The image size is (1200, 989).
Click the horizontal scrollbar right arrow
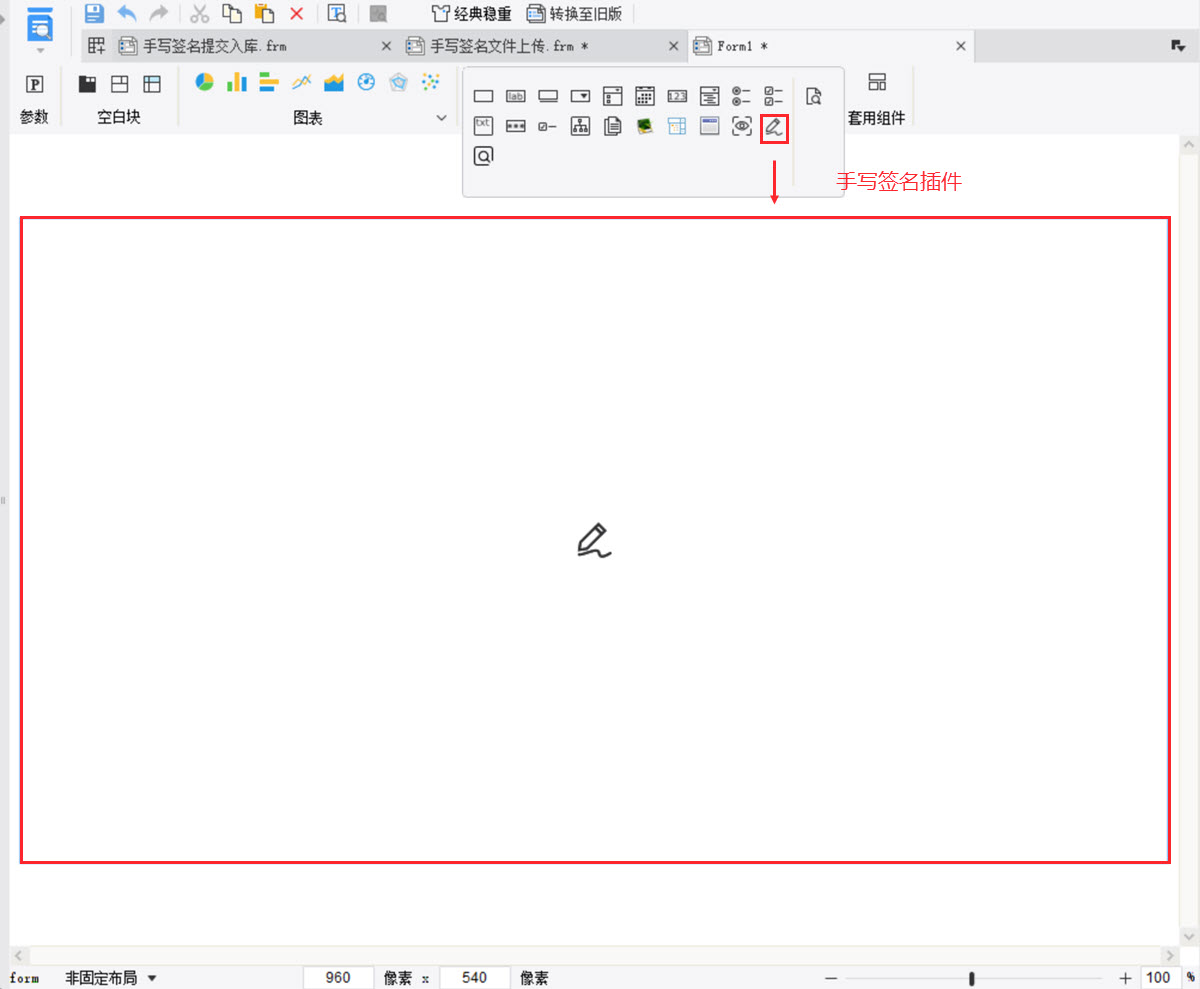tap(1168, 955)
